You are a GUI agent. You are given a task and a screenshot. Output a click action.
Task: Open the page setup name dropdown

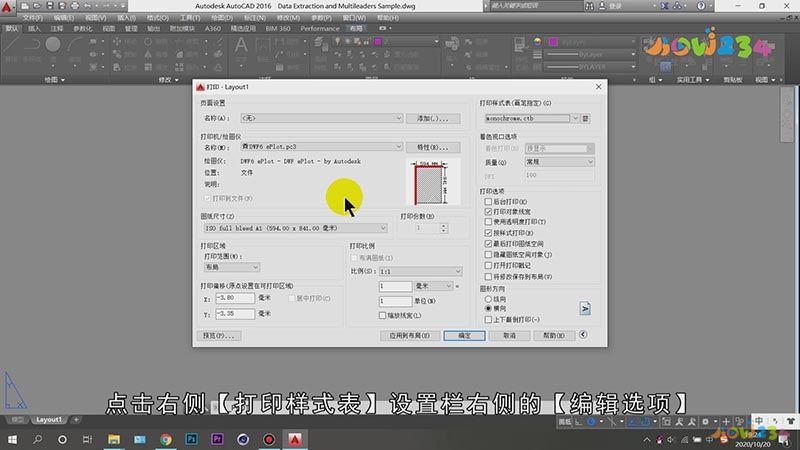(x=321, y=118)
